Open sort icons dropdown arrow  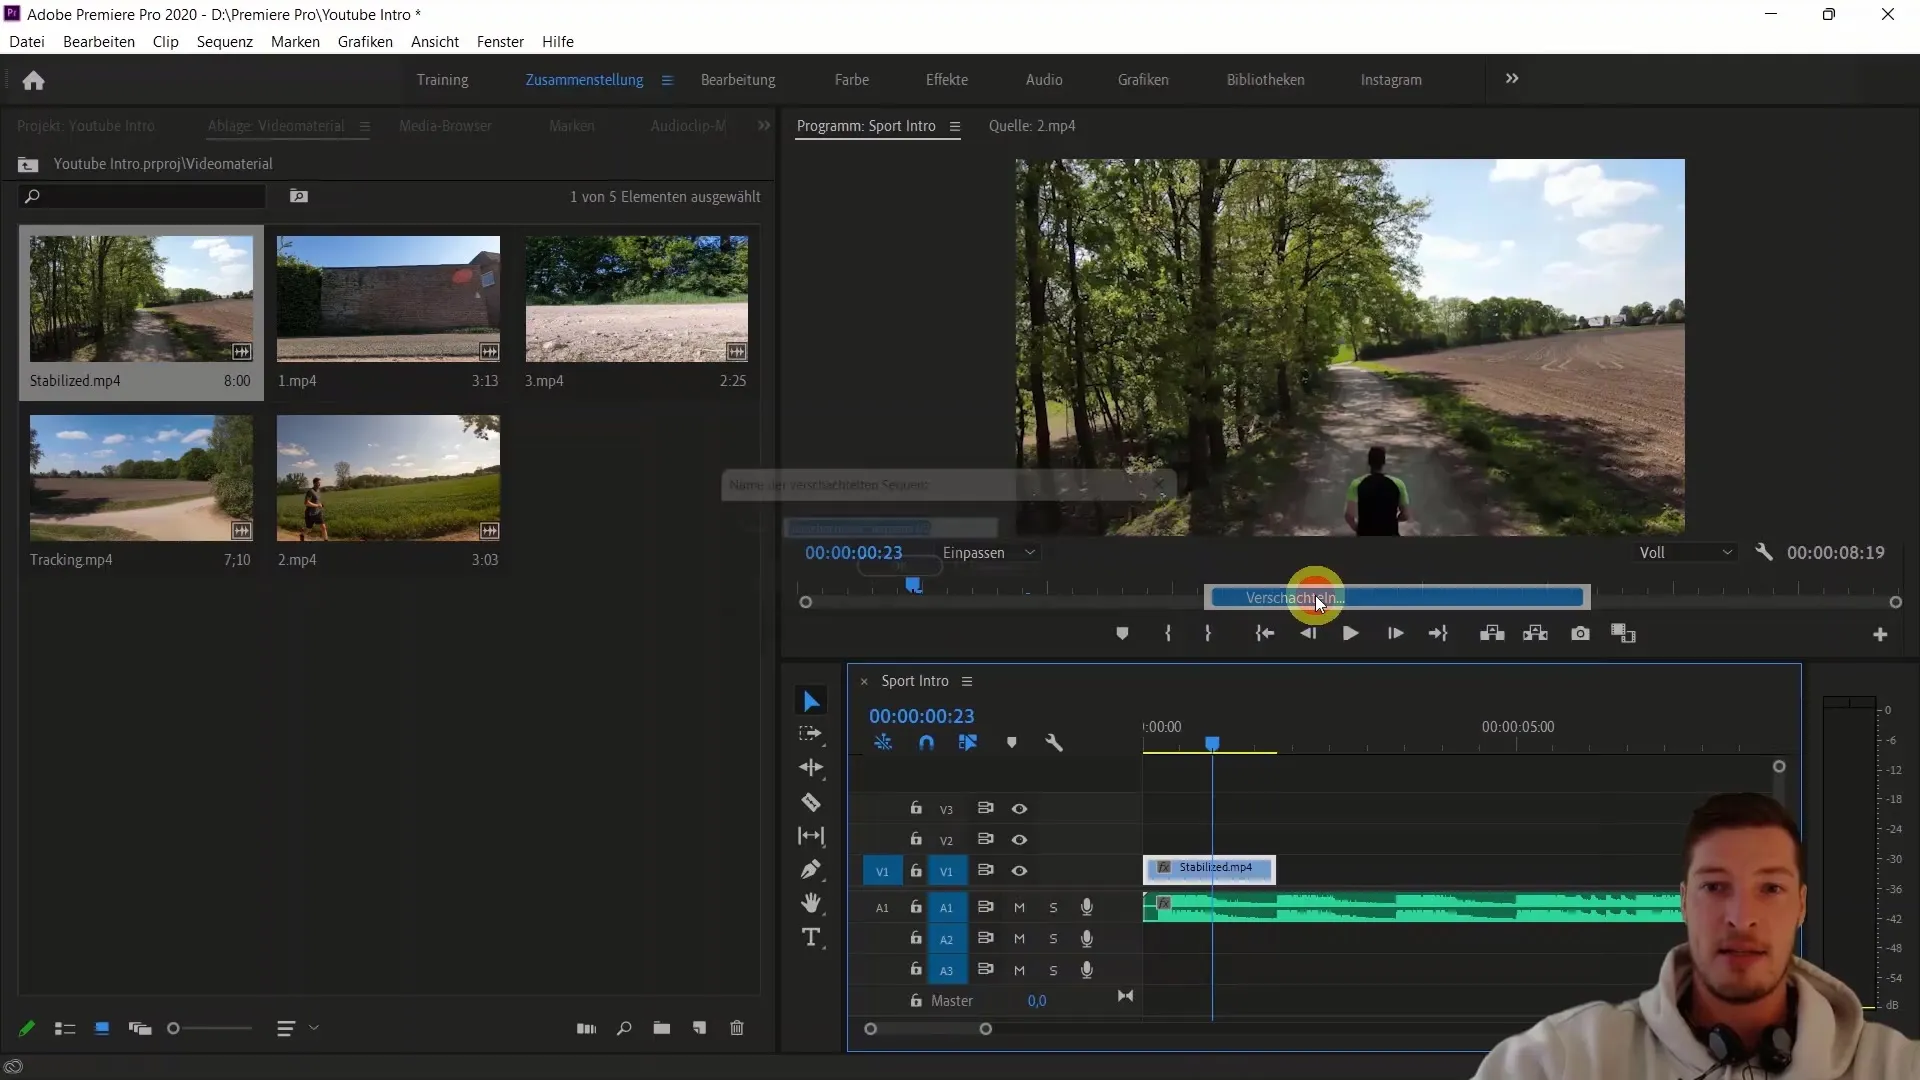coord(314,1028)
